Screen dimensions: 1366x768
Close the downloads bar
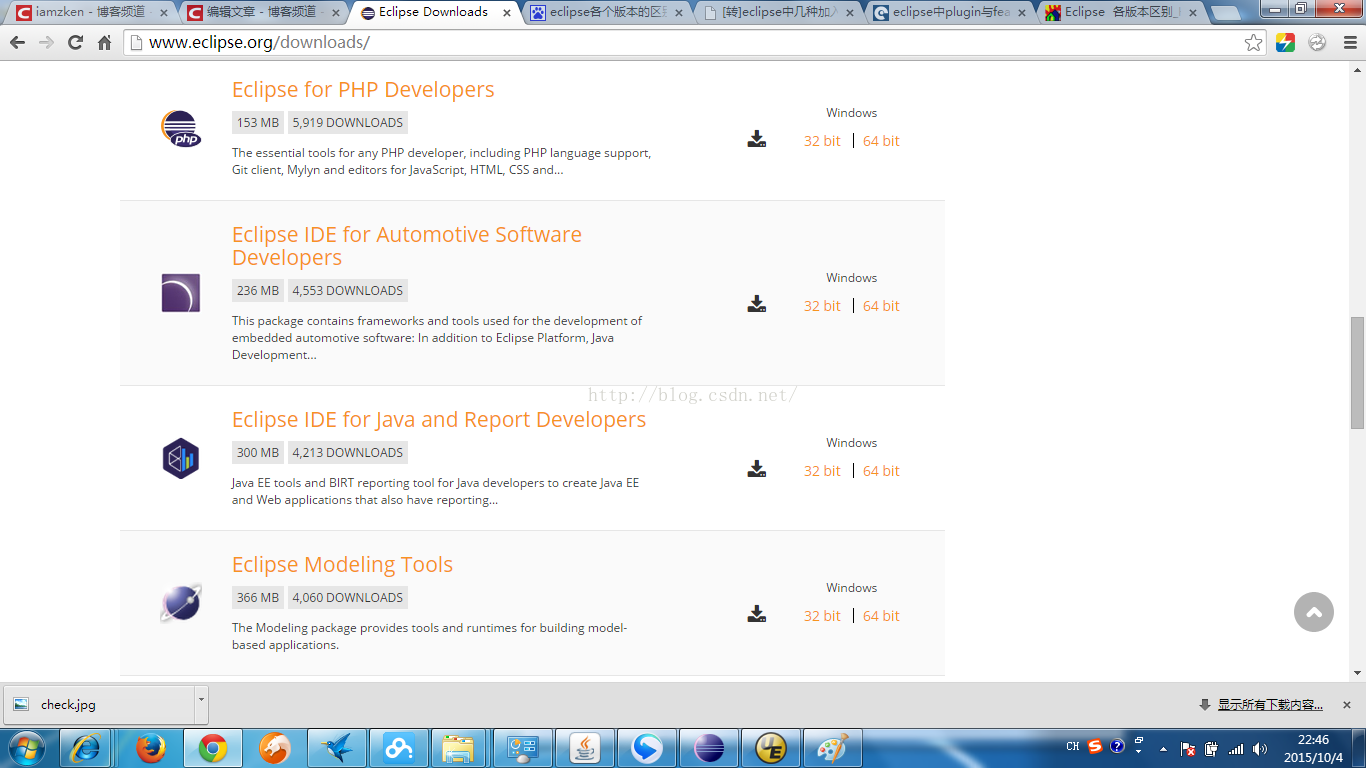1347,705
